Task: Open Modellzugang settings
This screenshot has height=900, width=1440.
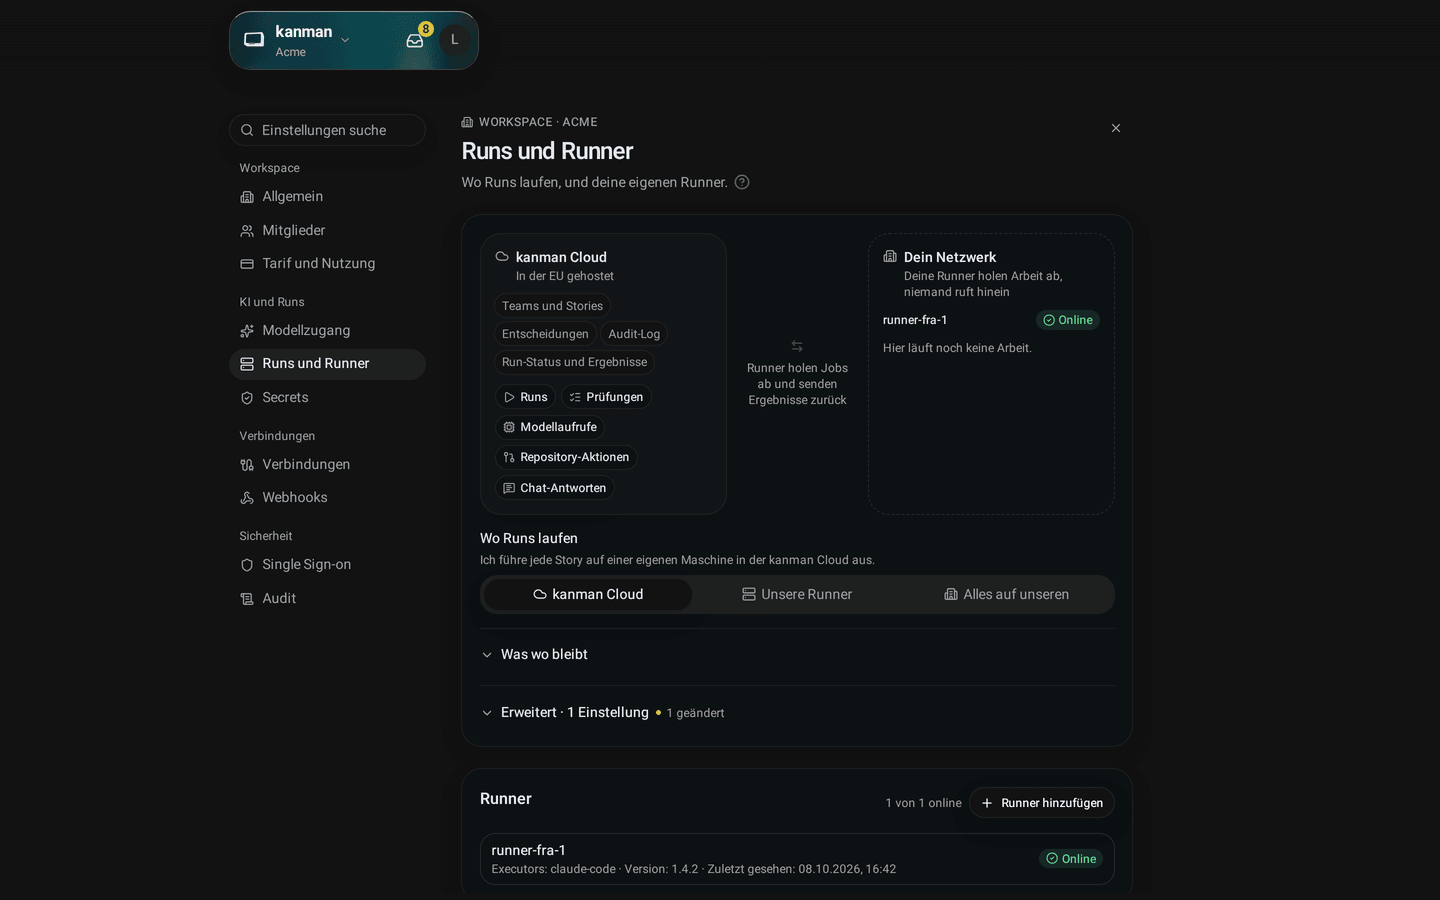Action: pos(327,331)
